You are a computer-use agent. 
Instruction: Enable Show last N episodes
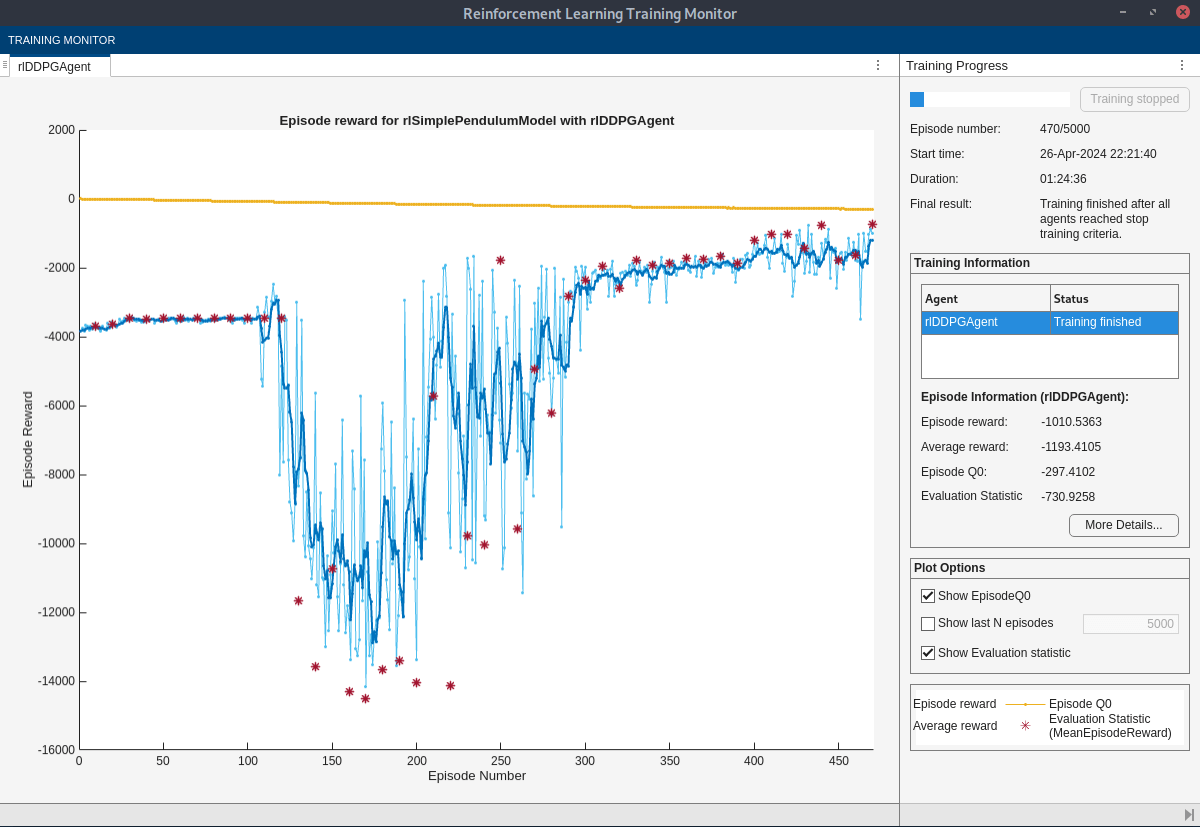point(928,623)
